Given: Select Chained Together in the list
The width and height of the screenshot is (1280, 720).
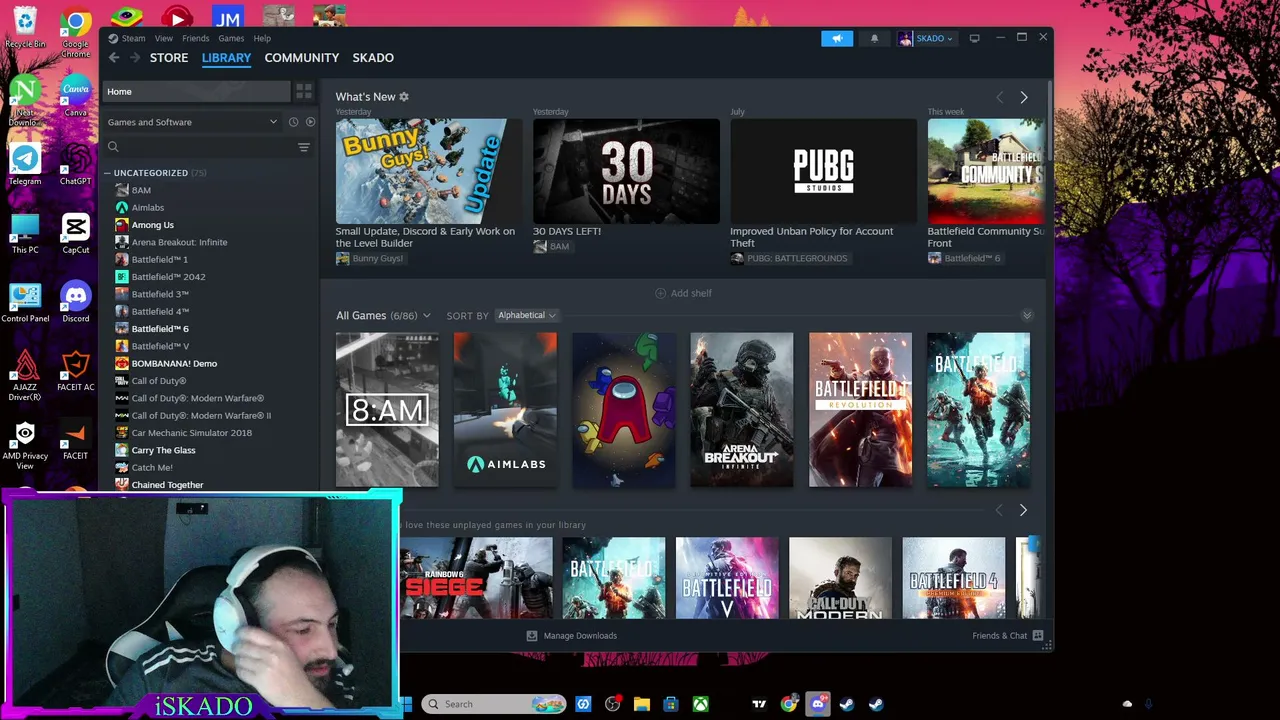Looking at the screenshot, I should (167, 485).
